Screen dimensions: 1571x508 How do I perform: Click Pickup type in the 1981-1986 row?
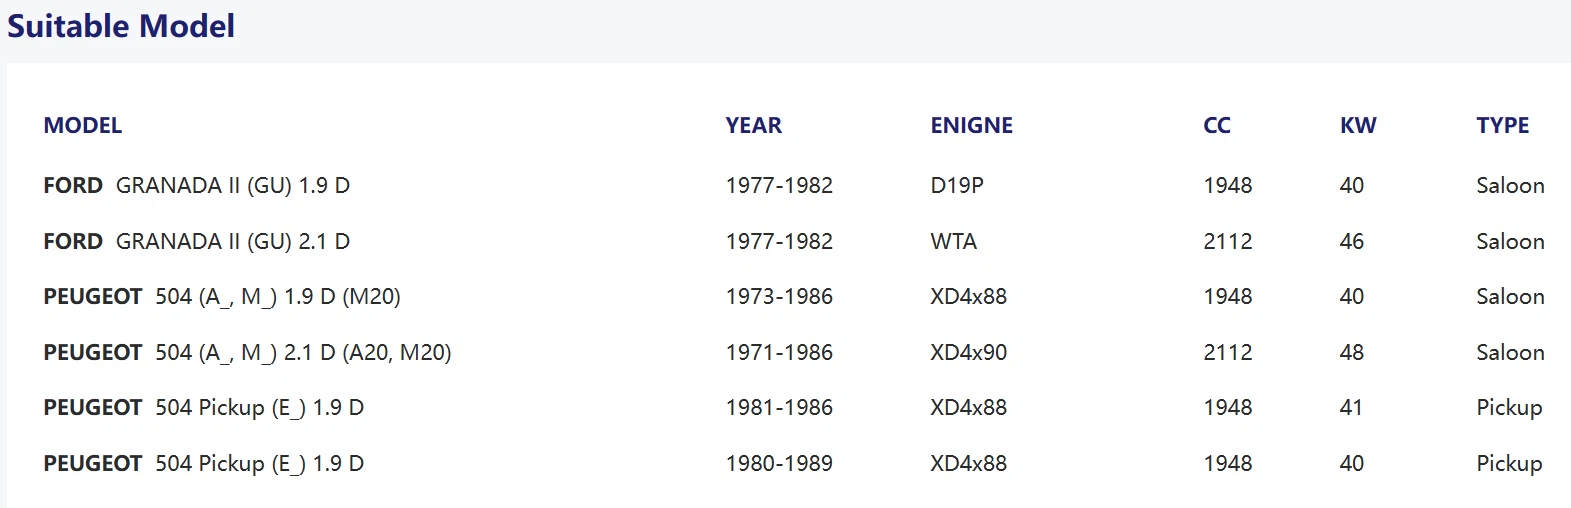click(x=1509, y=408)
